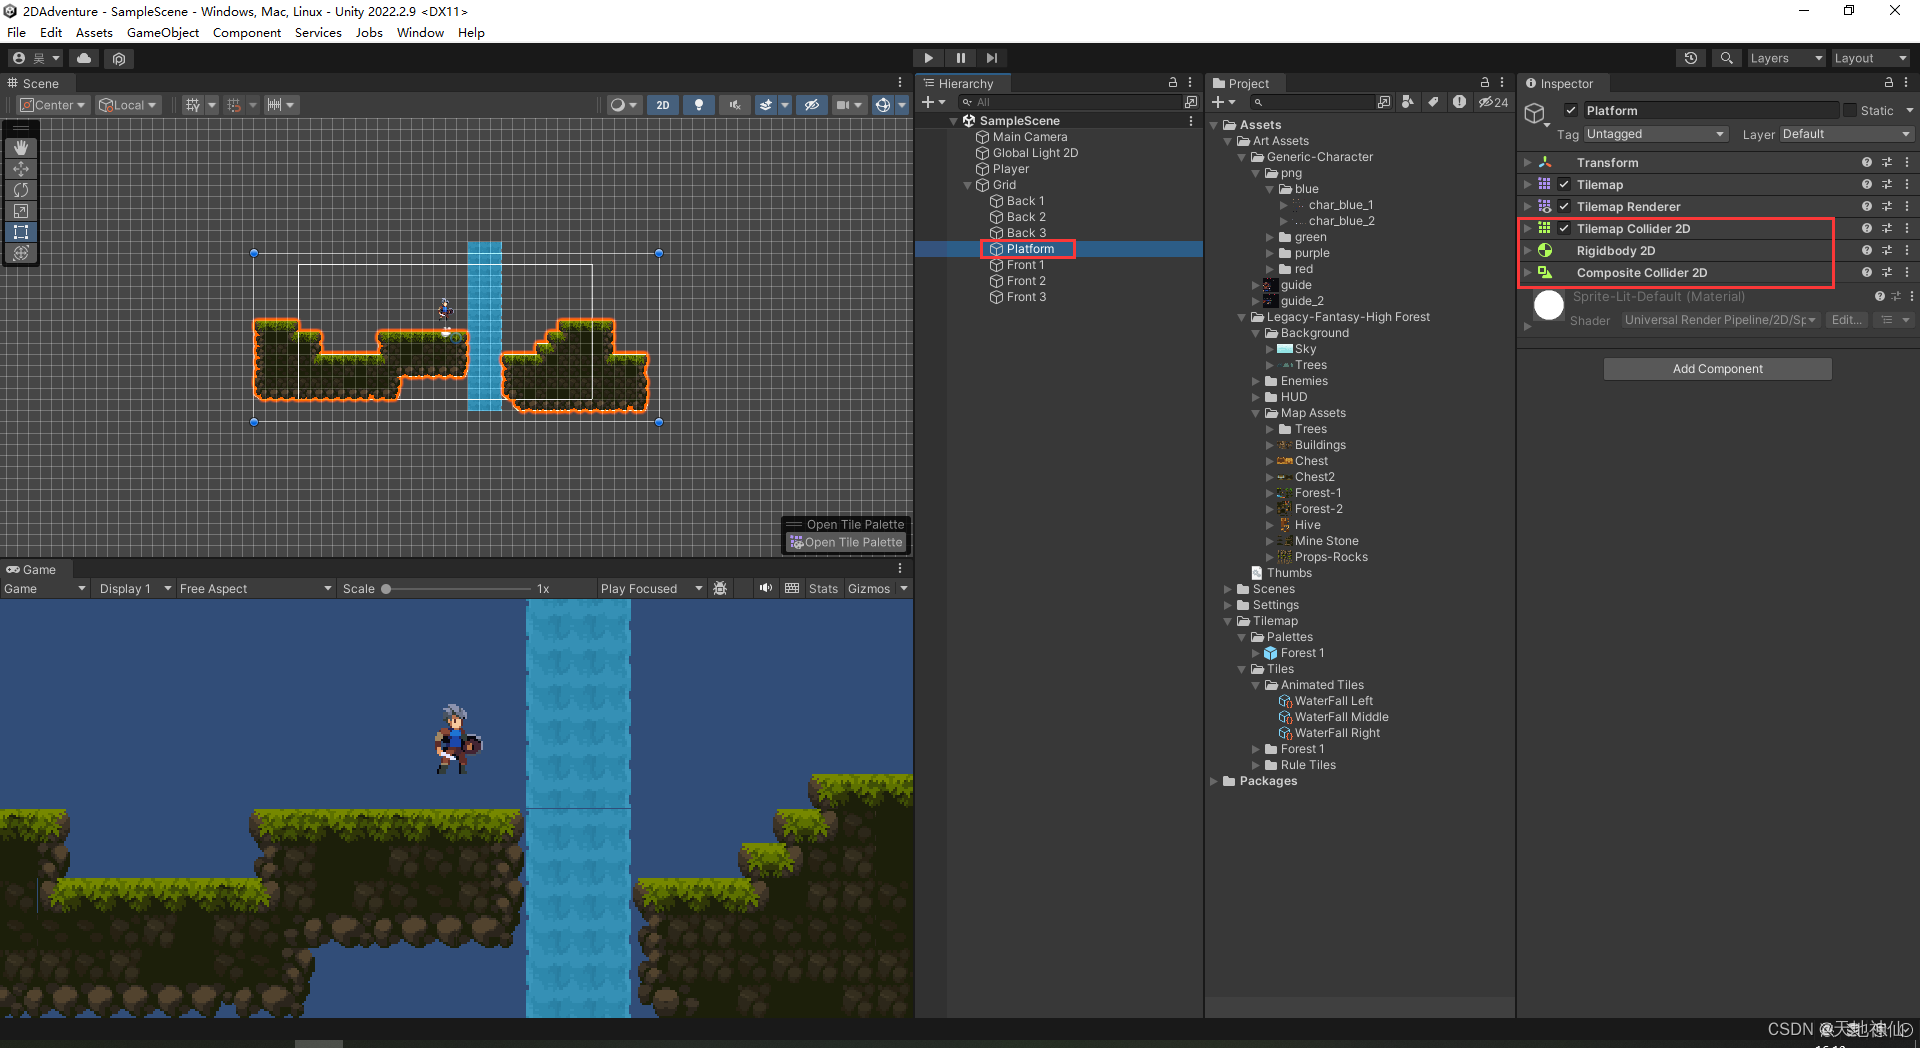This screenshot has width=1920, height=1048.
Task: Toggle 2D view mode in Scene
Action: pyautogui.click(x=663, y=105)
